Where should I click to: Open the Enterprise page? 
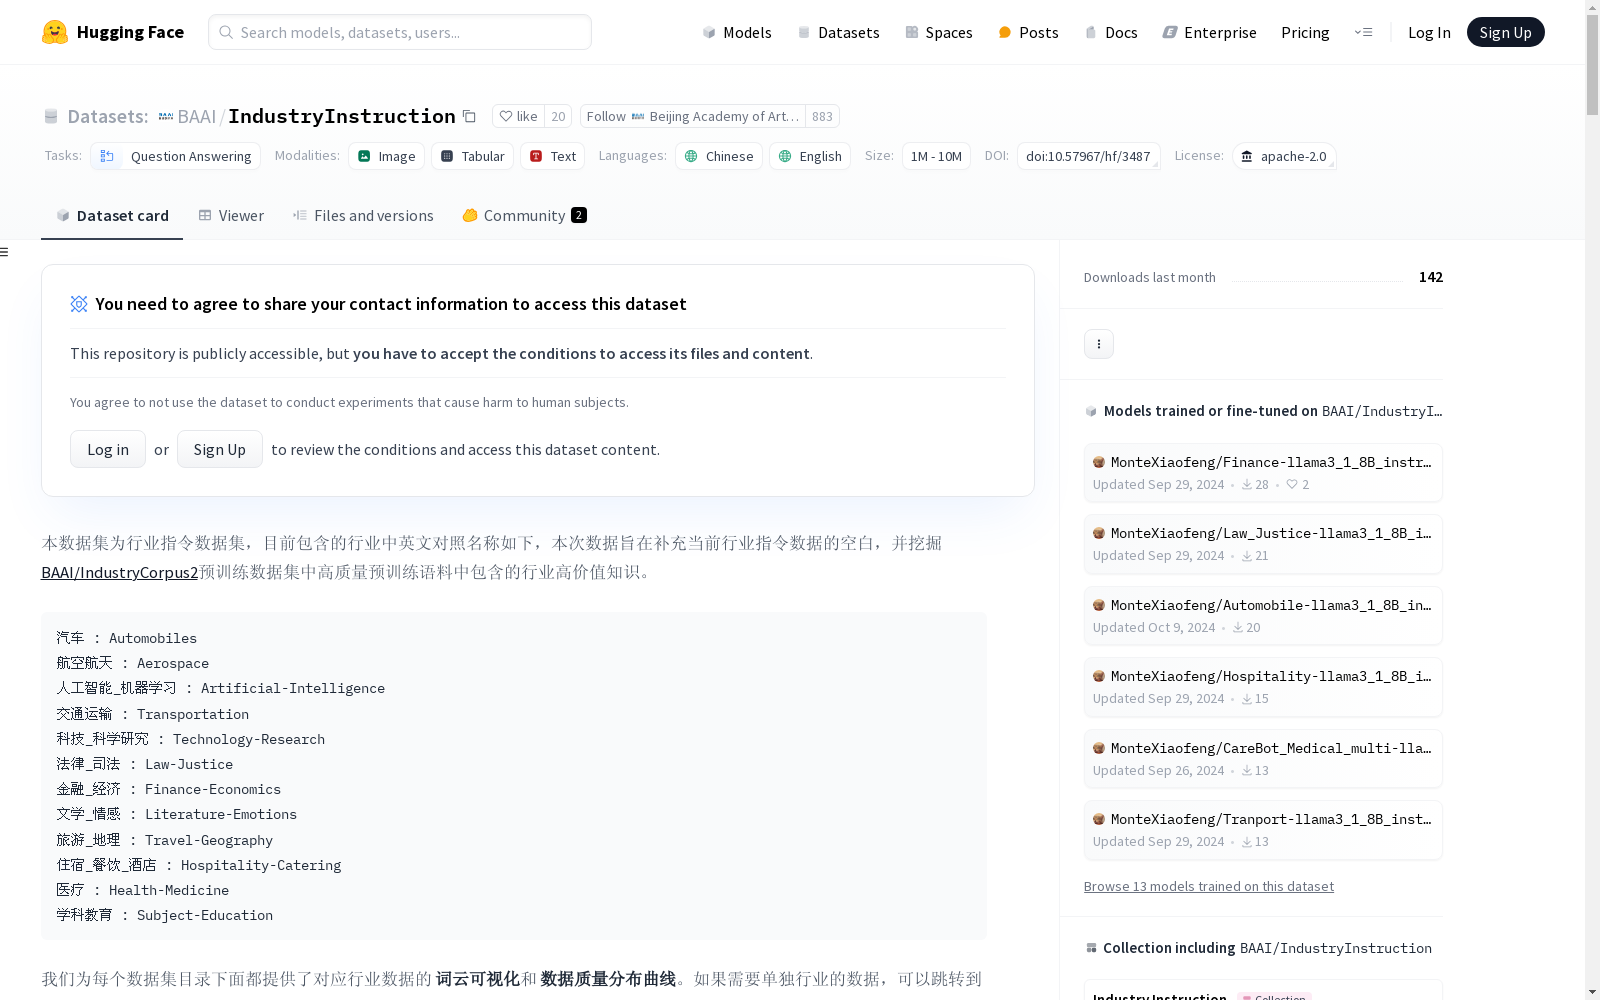[x=1209, y=32]
